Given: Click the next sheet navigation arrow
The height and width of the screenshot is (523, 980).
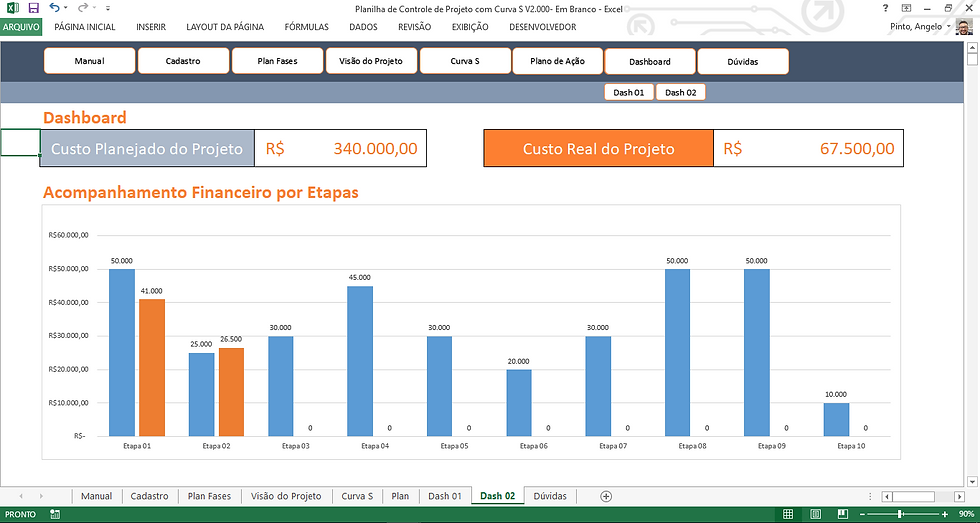Looking at the screenshot, I should [x=41, y=496].
